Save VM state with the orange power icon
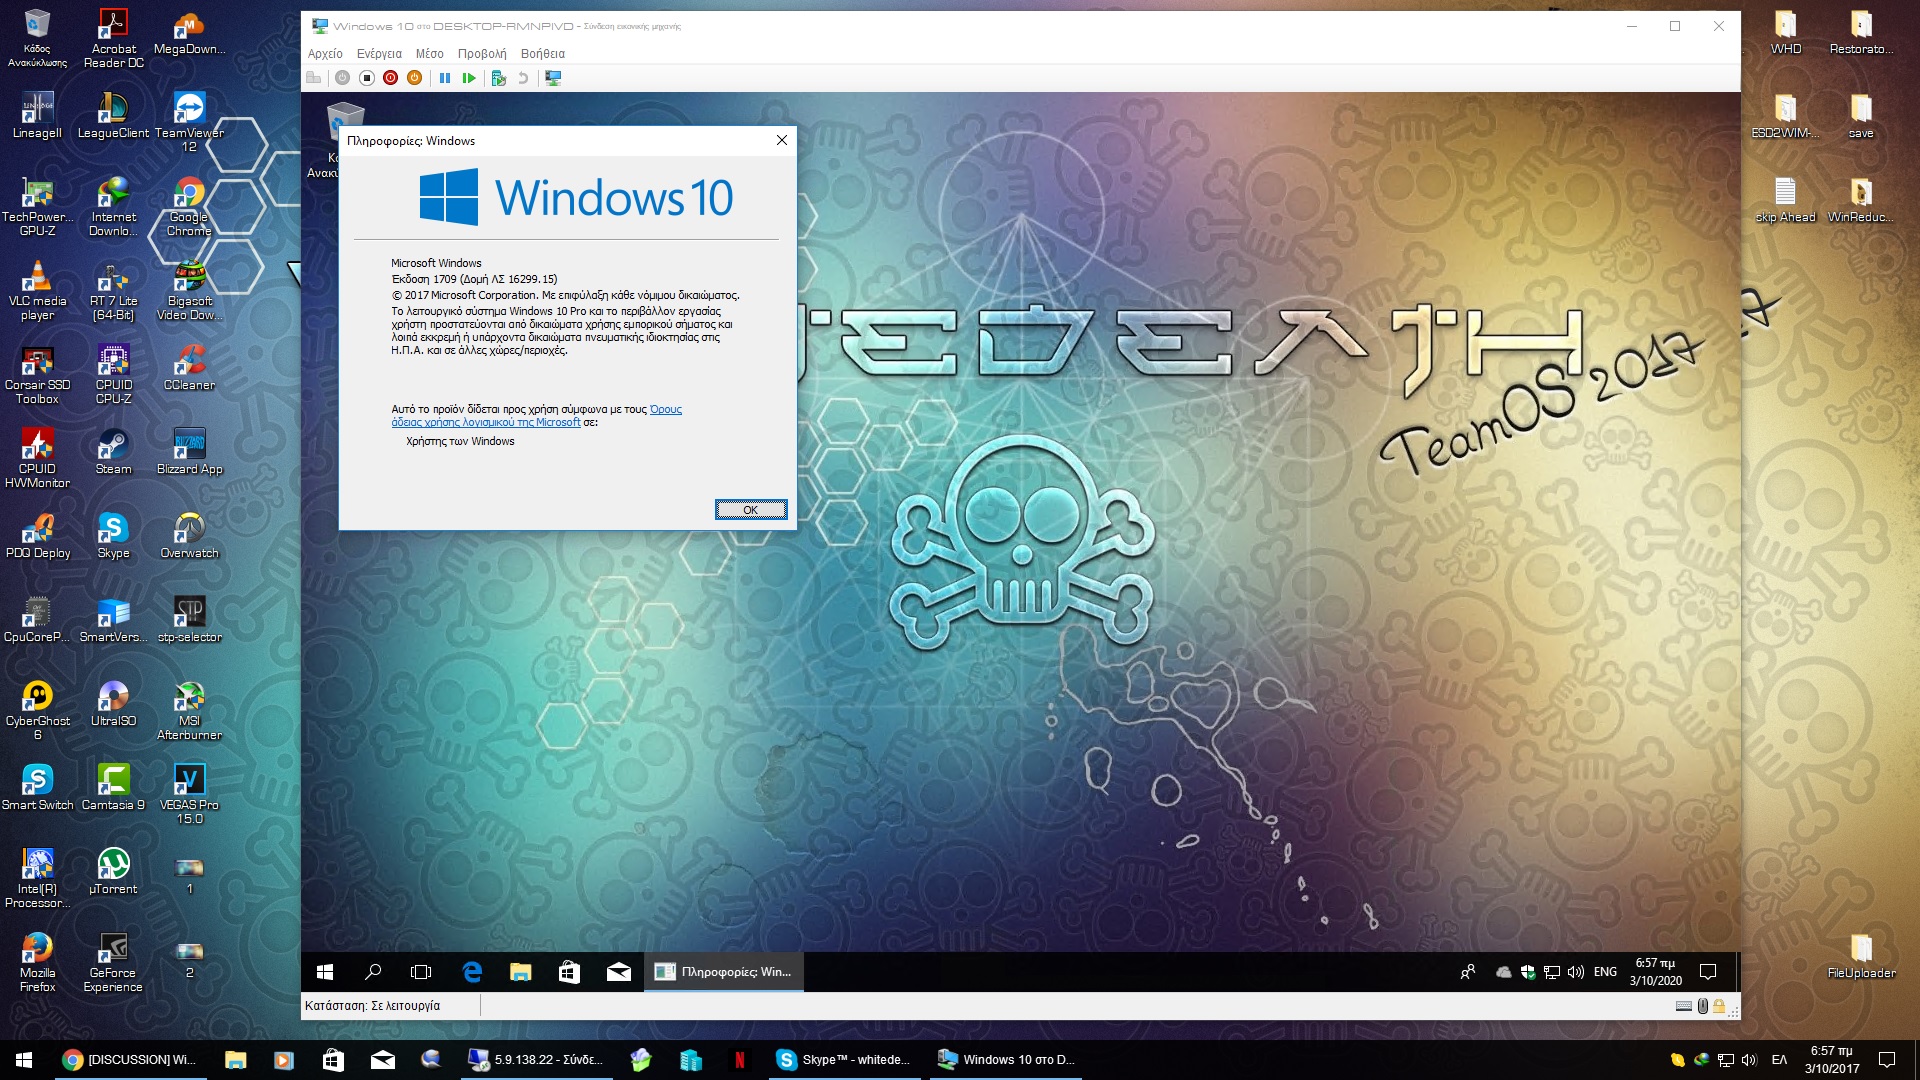Image resolution: width=1920 pixels, height=1080 pixels. (x=415, y=78)
